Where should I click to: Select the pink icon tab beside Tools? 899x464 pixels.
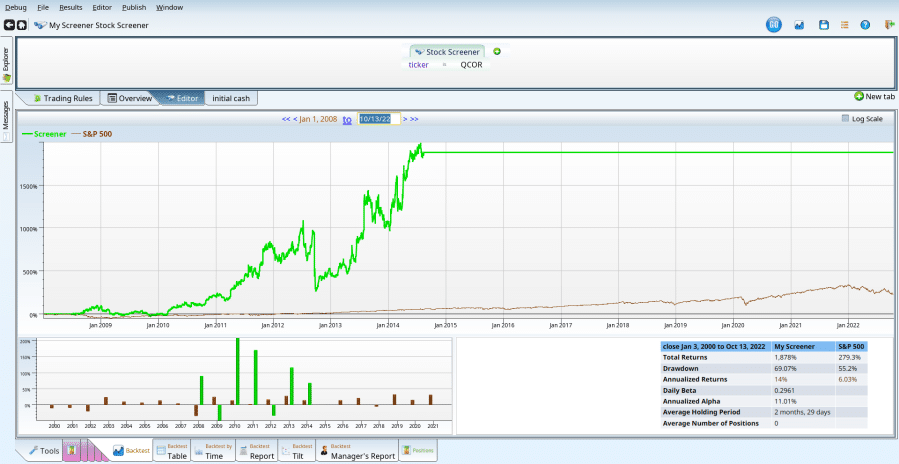(73, 451)
